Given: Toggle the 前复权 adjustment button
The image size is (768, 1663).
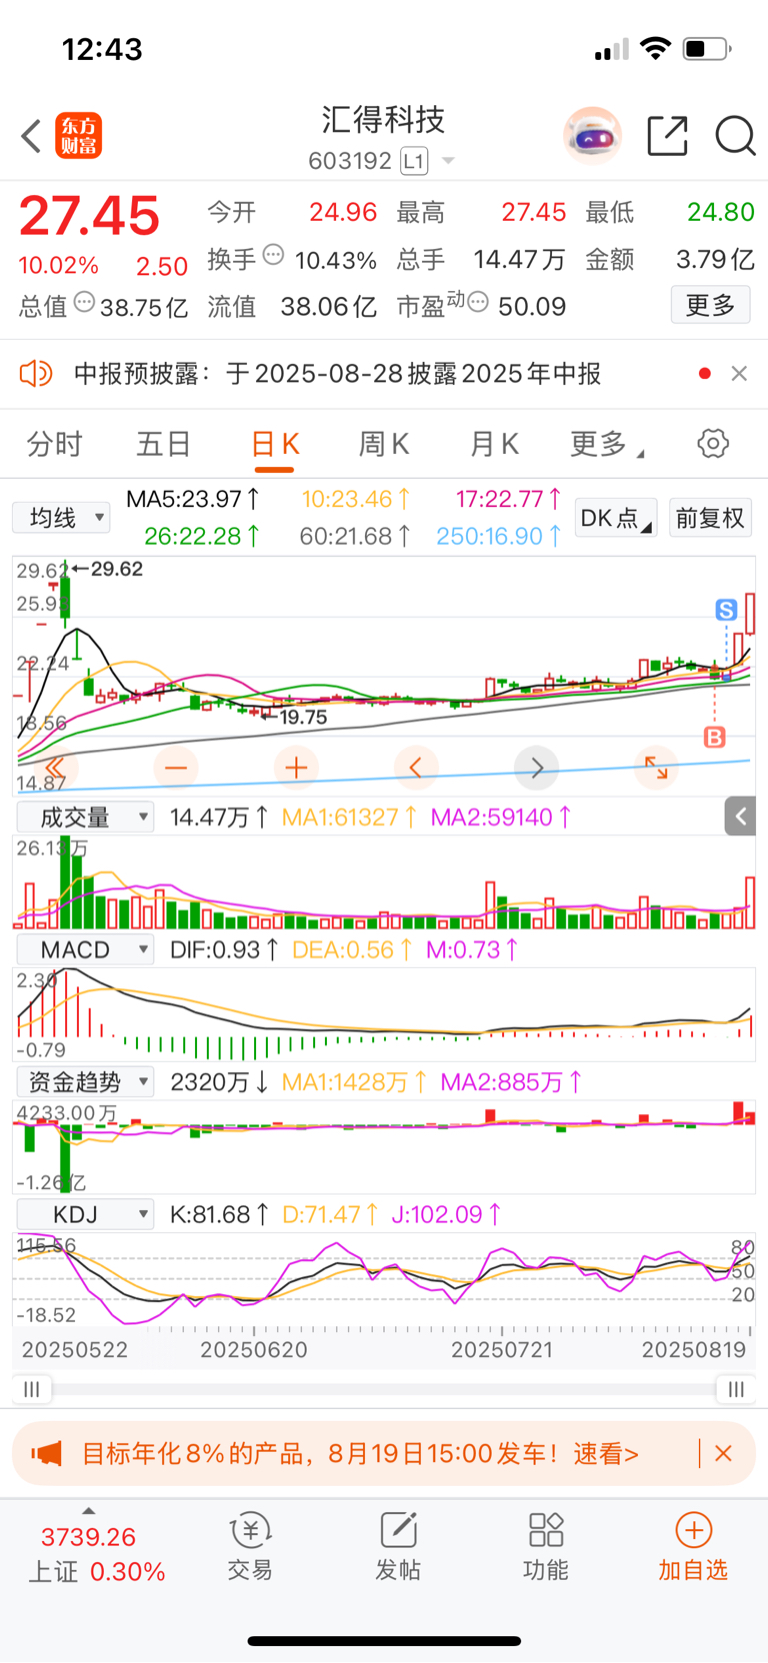Looking at the screenshot, I should pos(710,517).
